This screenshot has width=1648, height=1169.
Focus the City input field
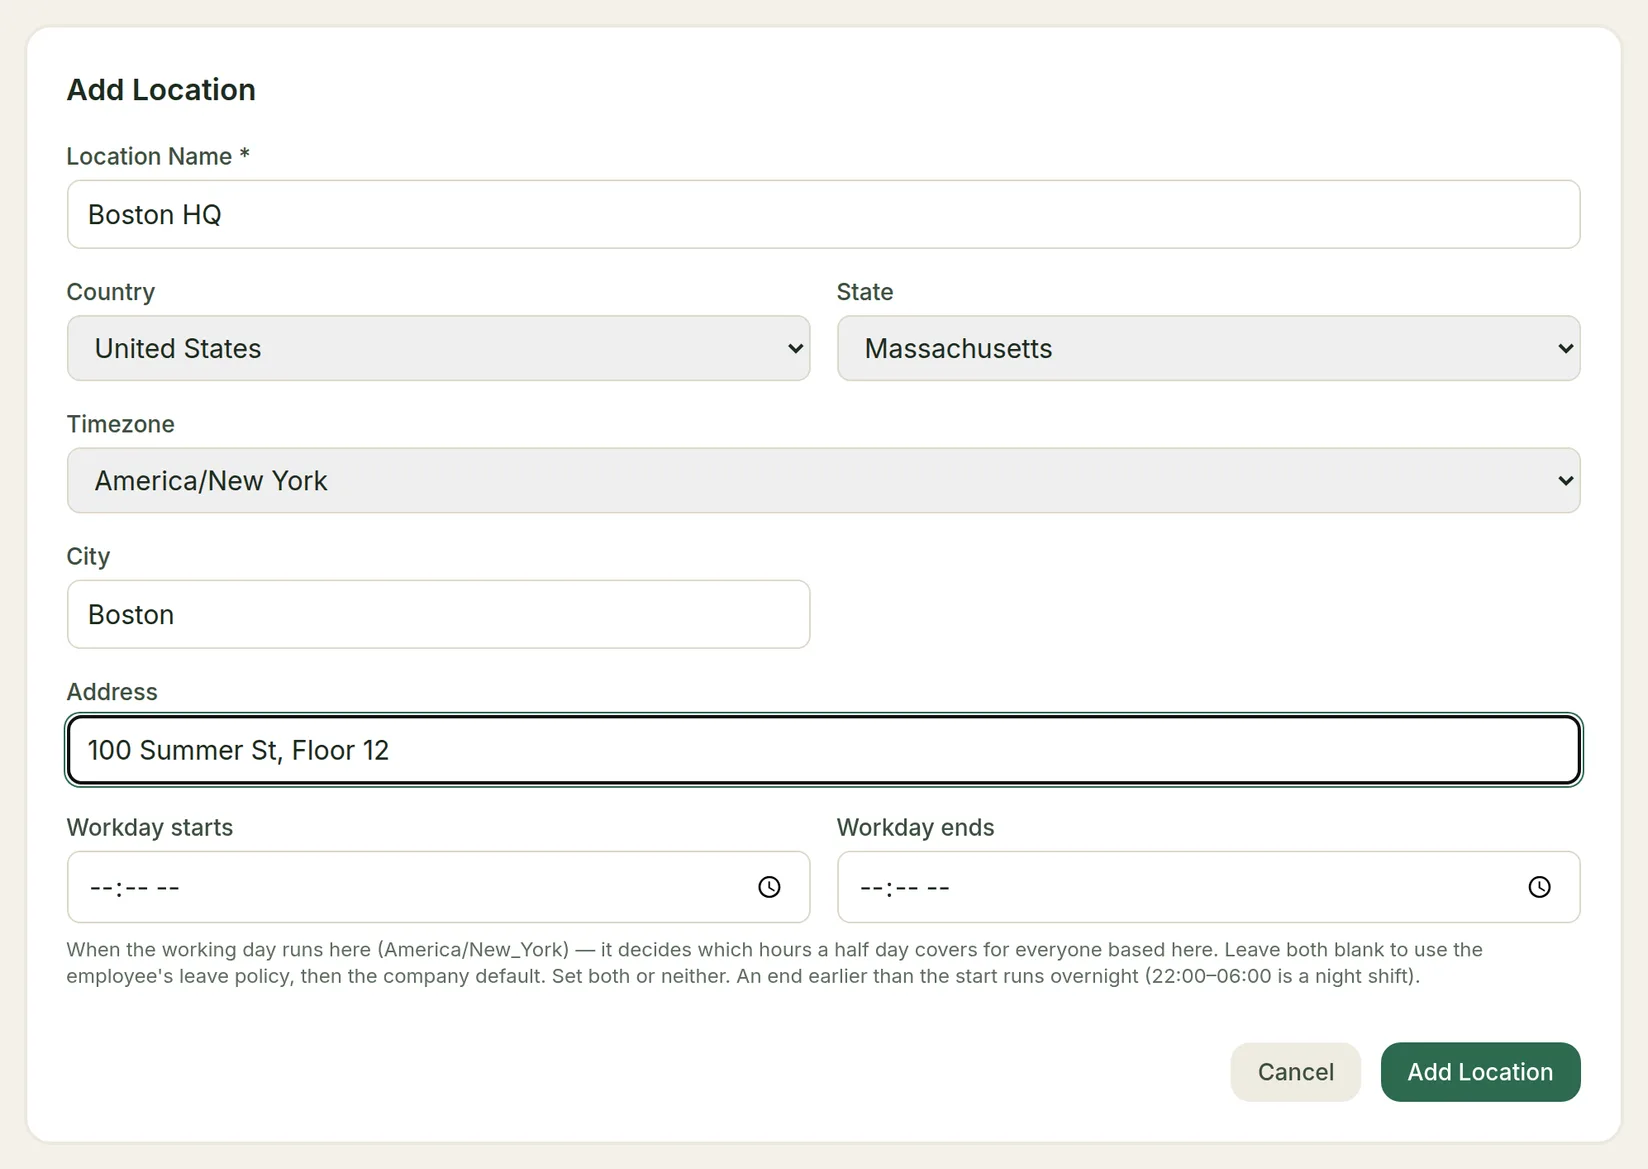(438, 614)
